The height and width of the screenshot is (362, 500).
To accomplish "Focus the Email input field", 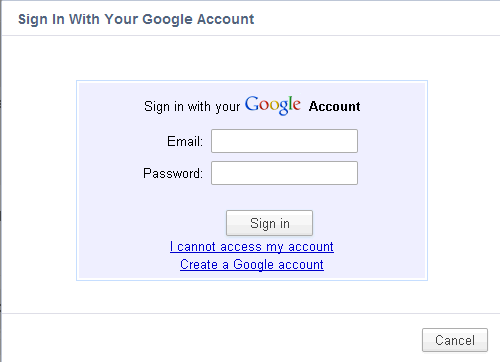I will (x=284, y=141).
